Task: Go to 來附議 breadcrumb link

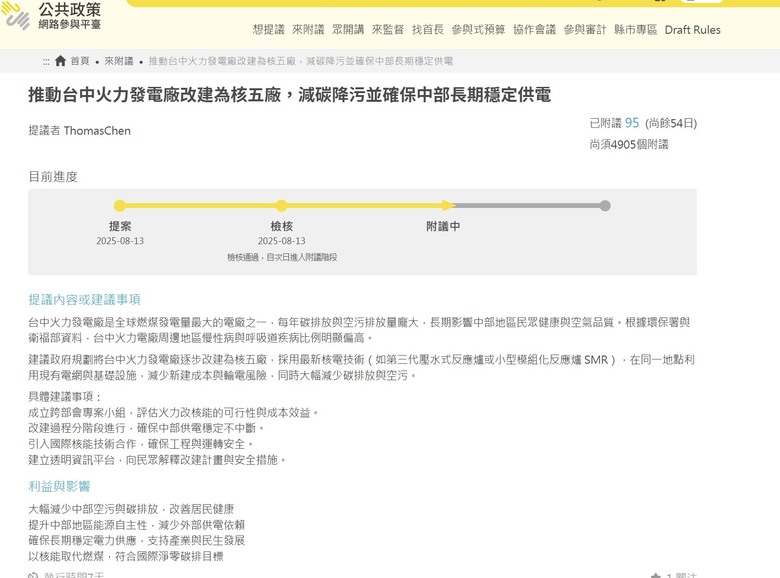Action: point(119,61)
